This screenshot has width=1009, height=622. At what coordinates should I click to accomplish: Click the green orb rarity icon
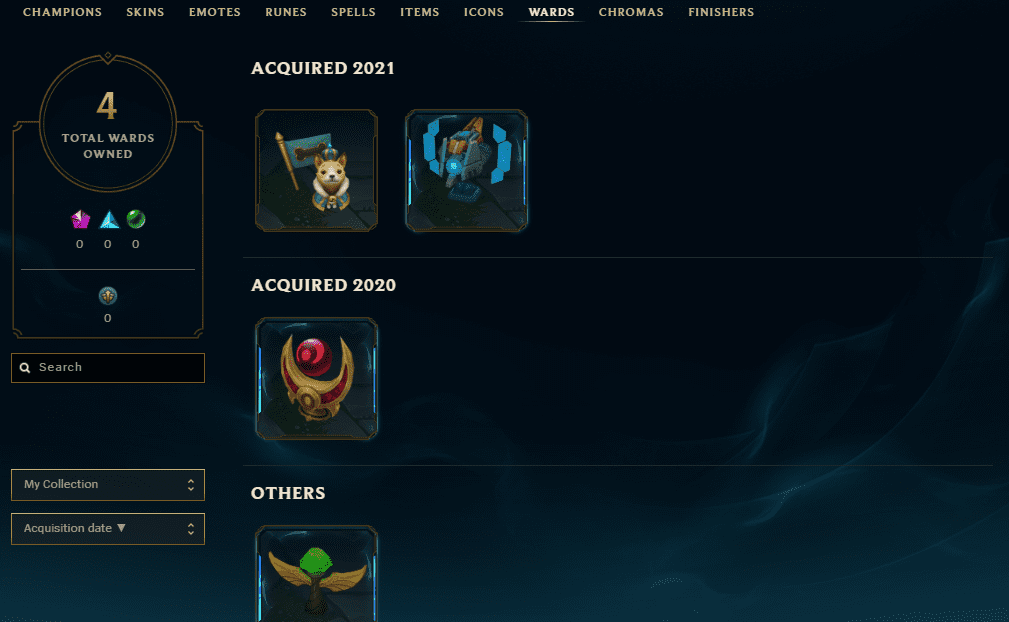pyautogui.click(x=136, y=219)
